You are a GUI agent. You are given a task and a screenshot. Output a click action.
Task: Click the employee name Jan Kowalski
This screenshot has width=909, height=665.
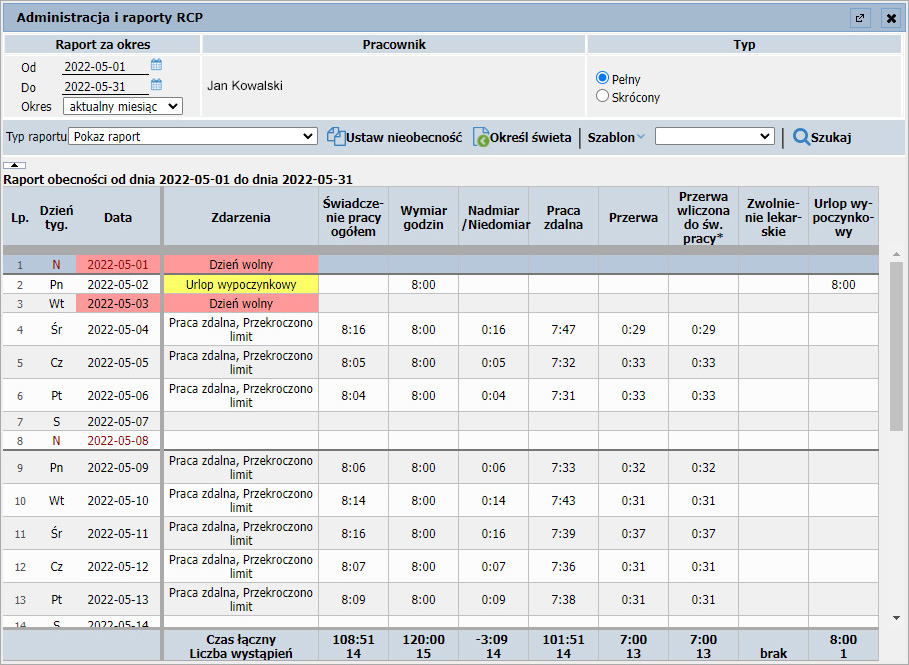pos(245,86)
